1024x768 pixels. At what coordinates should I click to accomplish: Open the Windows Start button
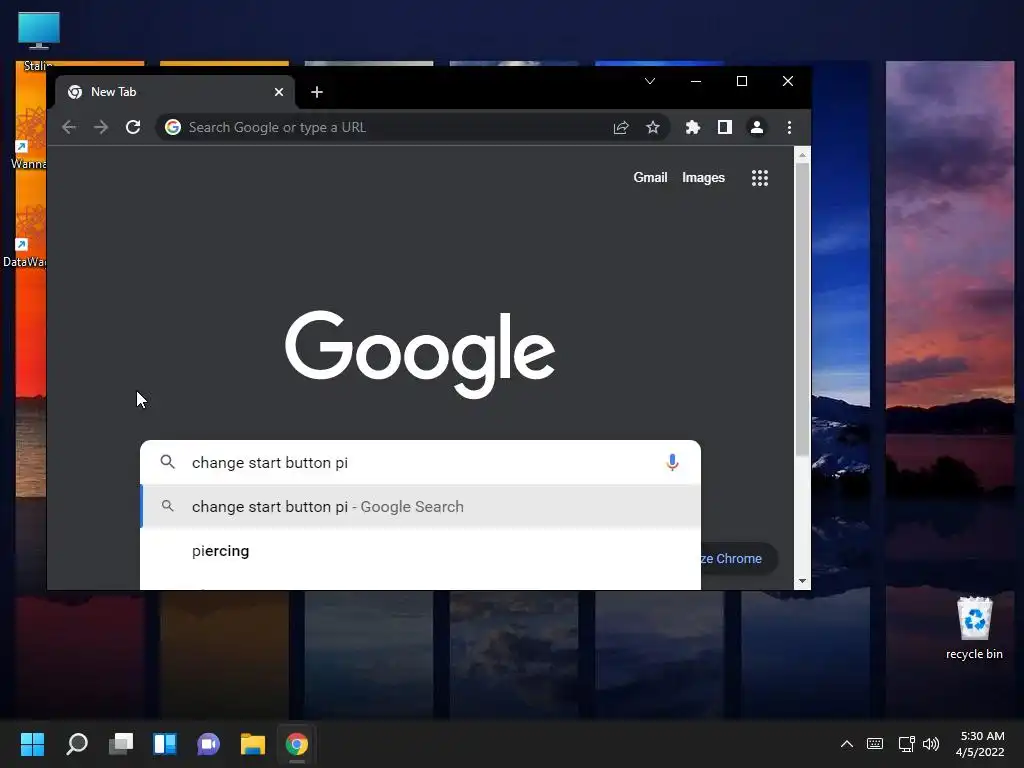coord(32,744)
